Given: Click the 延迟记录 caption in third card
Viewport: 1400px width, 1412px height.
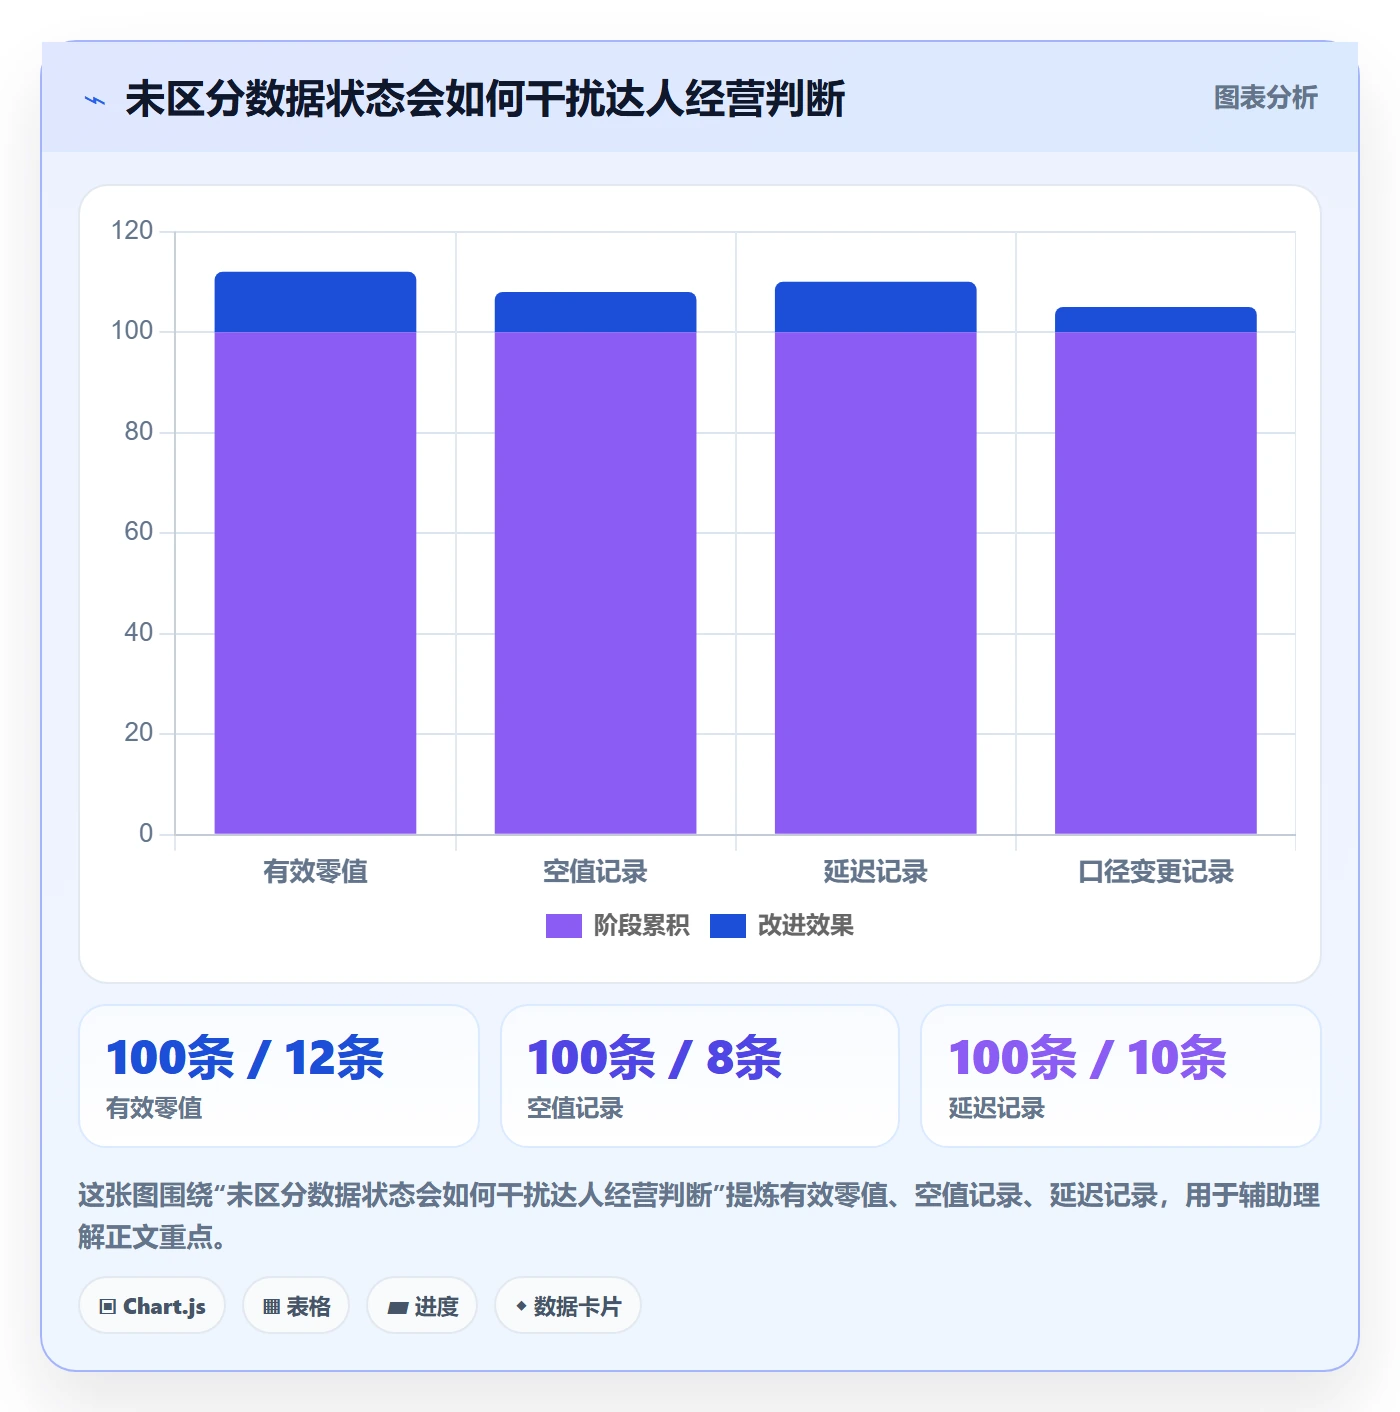Looking at the screenshot, I should point(996,1108).
